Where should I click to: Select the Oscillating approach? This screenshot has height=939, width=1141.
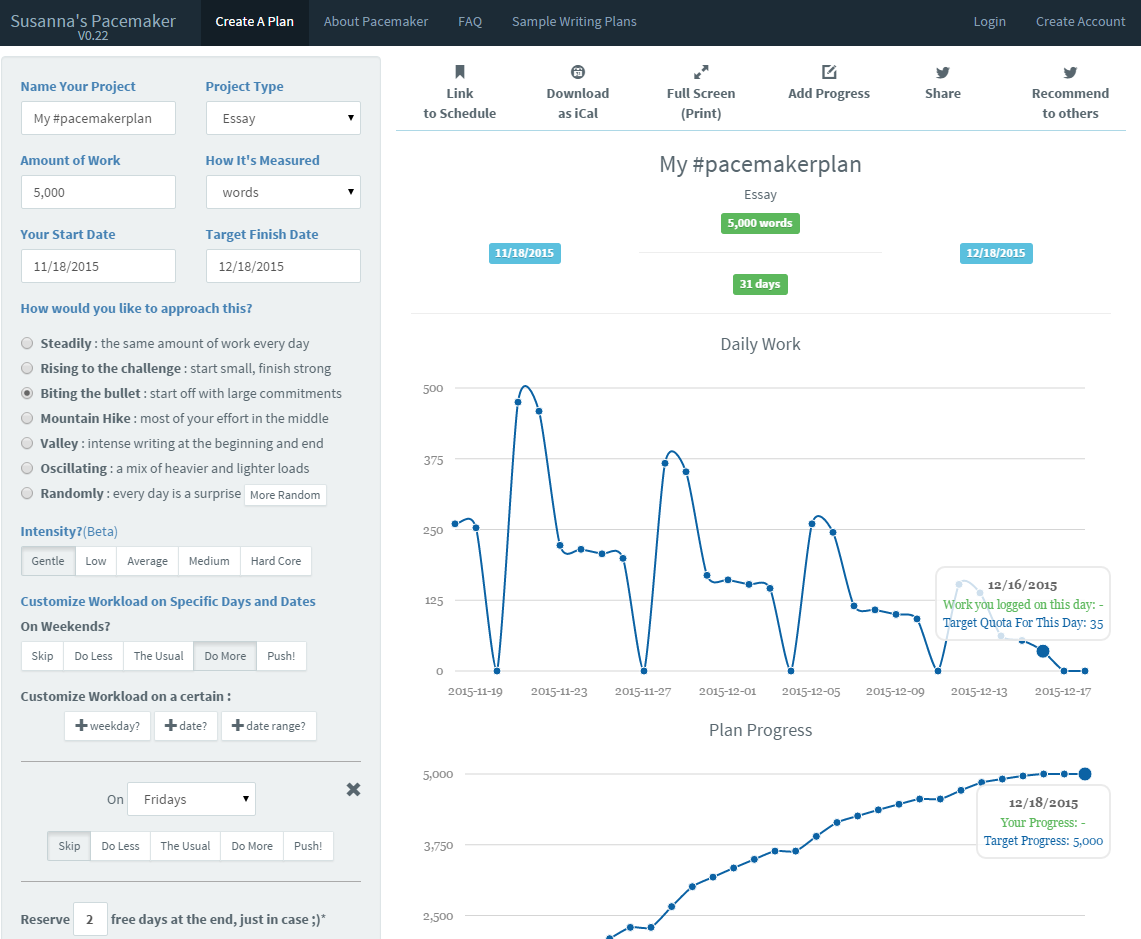pyautogui.click(x=27, y=468)
